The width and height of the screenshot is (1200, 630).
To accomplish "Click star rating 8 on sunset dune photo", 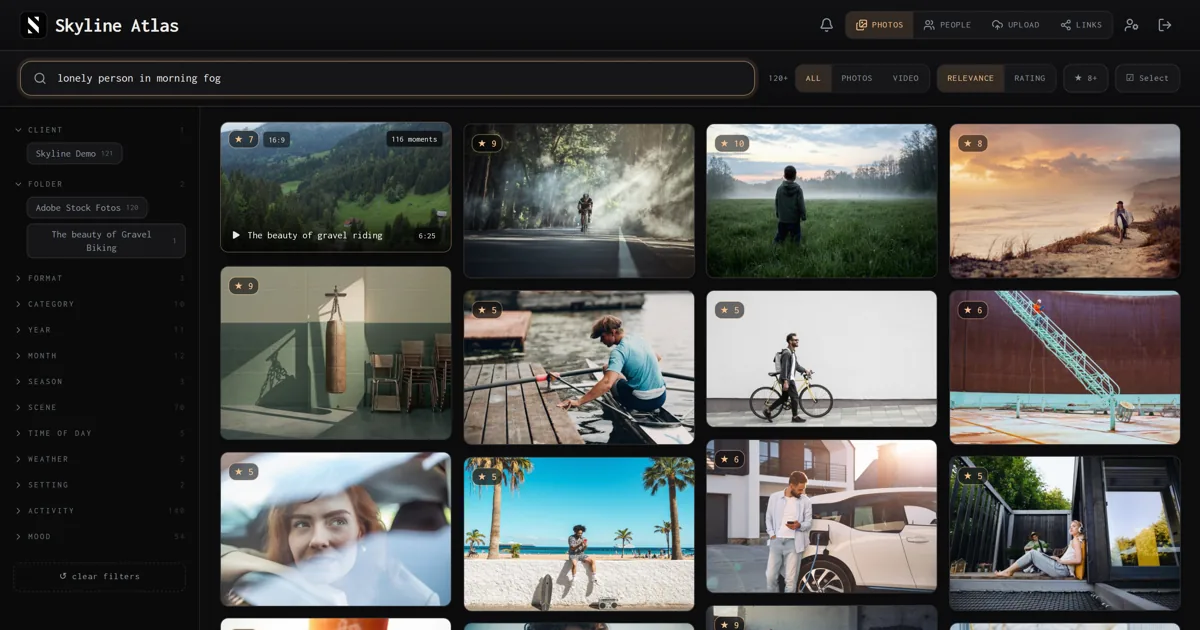I will coord(973,143).
